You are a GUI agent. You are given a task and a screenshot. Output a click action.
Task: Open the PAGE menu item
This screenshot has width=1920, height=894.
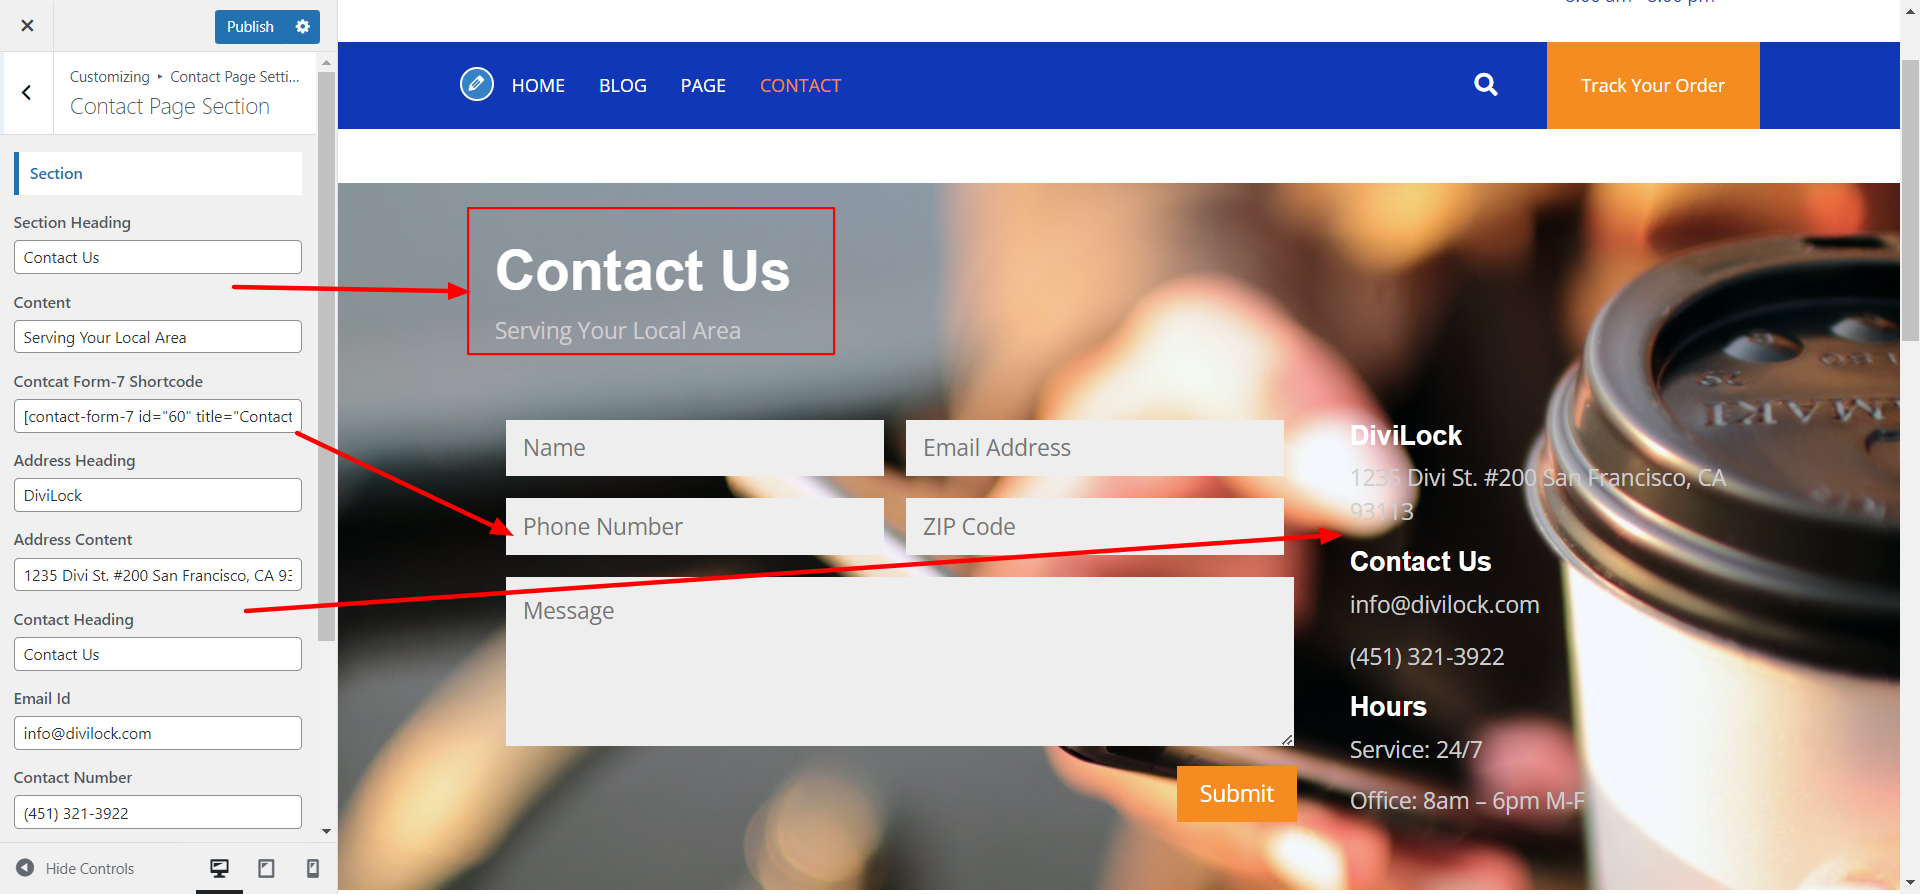(x=703, y=86)
